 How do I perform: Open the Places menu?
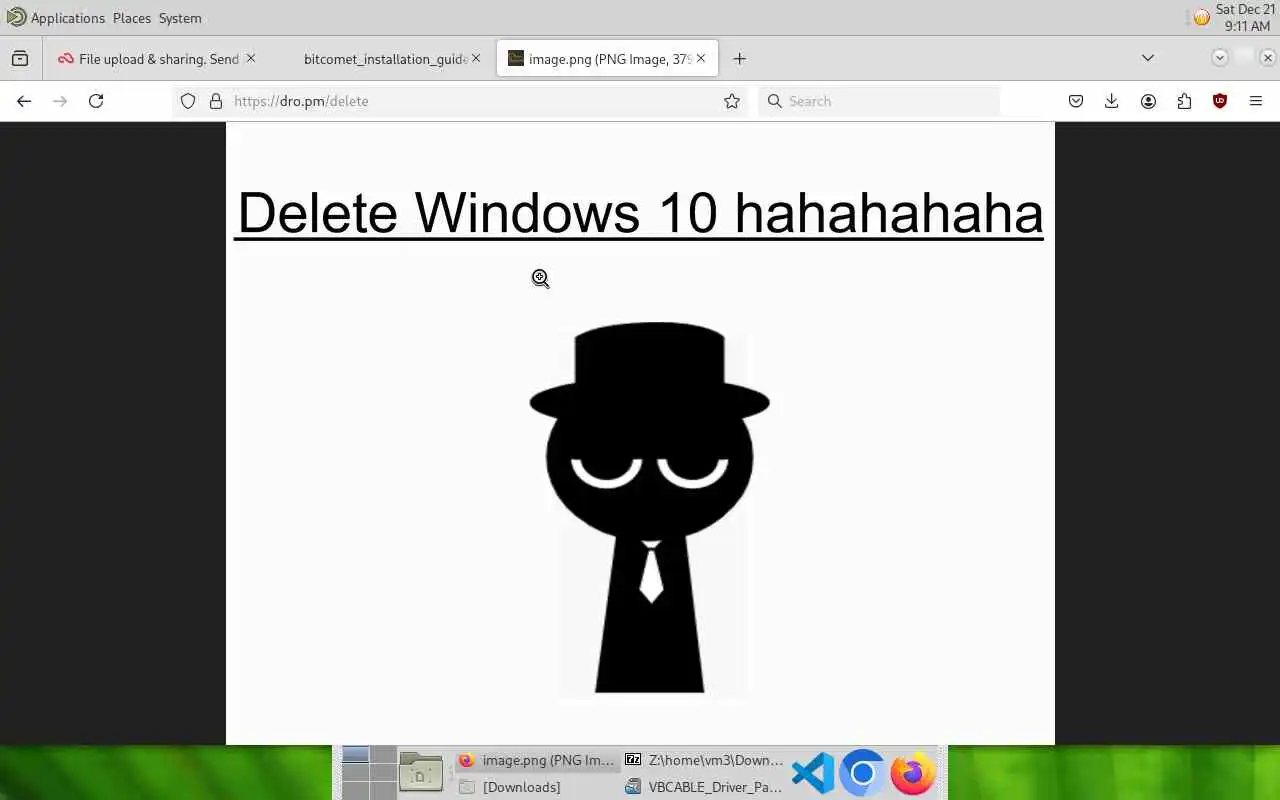pos(132,18)
